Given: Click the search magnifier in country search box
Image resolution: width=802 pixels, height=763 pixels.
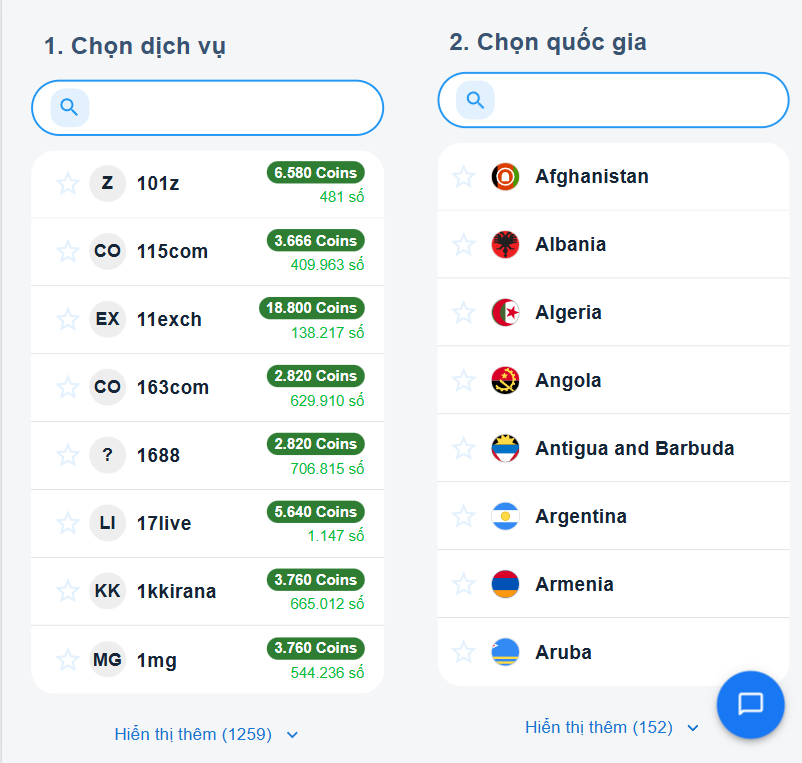Looking at the screenshot, I should (474, 100).
